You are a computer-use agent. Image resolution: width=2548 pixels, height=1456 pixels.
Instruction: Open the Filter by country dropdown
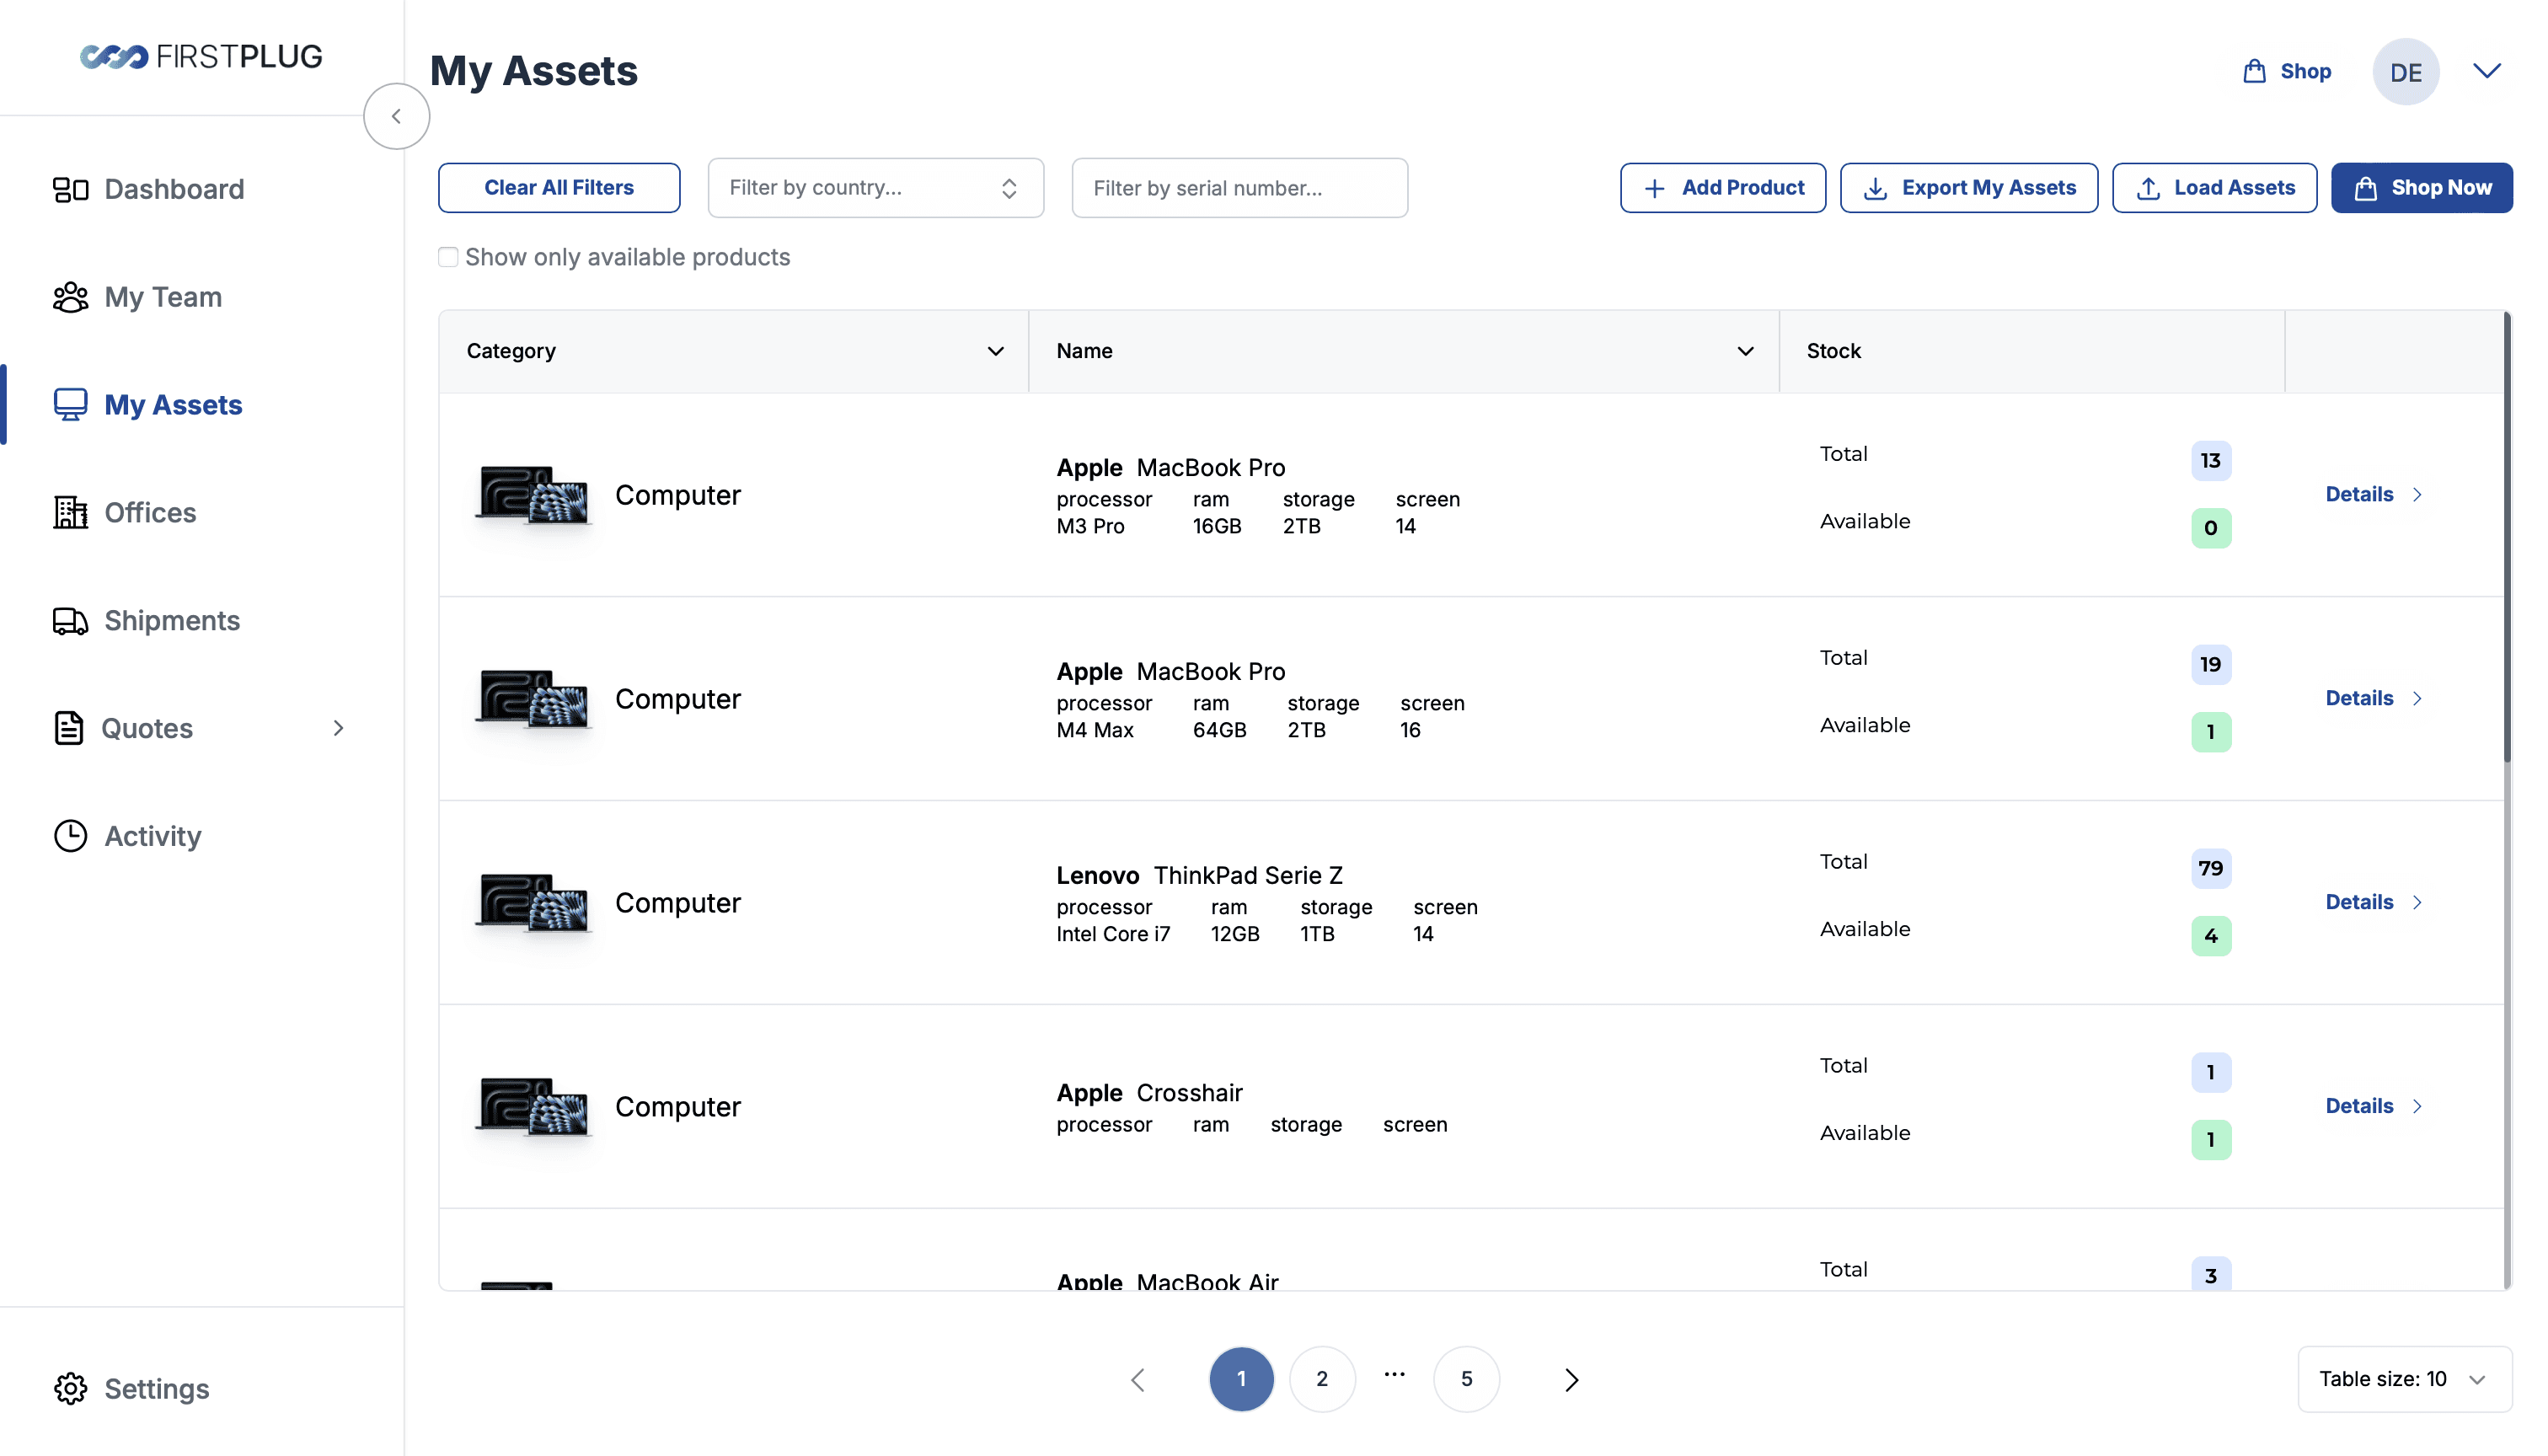[875, 188]
